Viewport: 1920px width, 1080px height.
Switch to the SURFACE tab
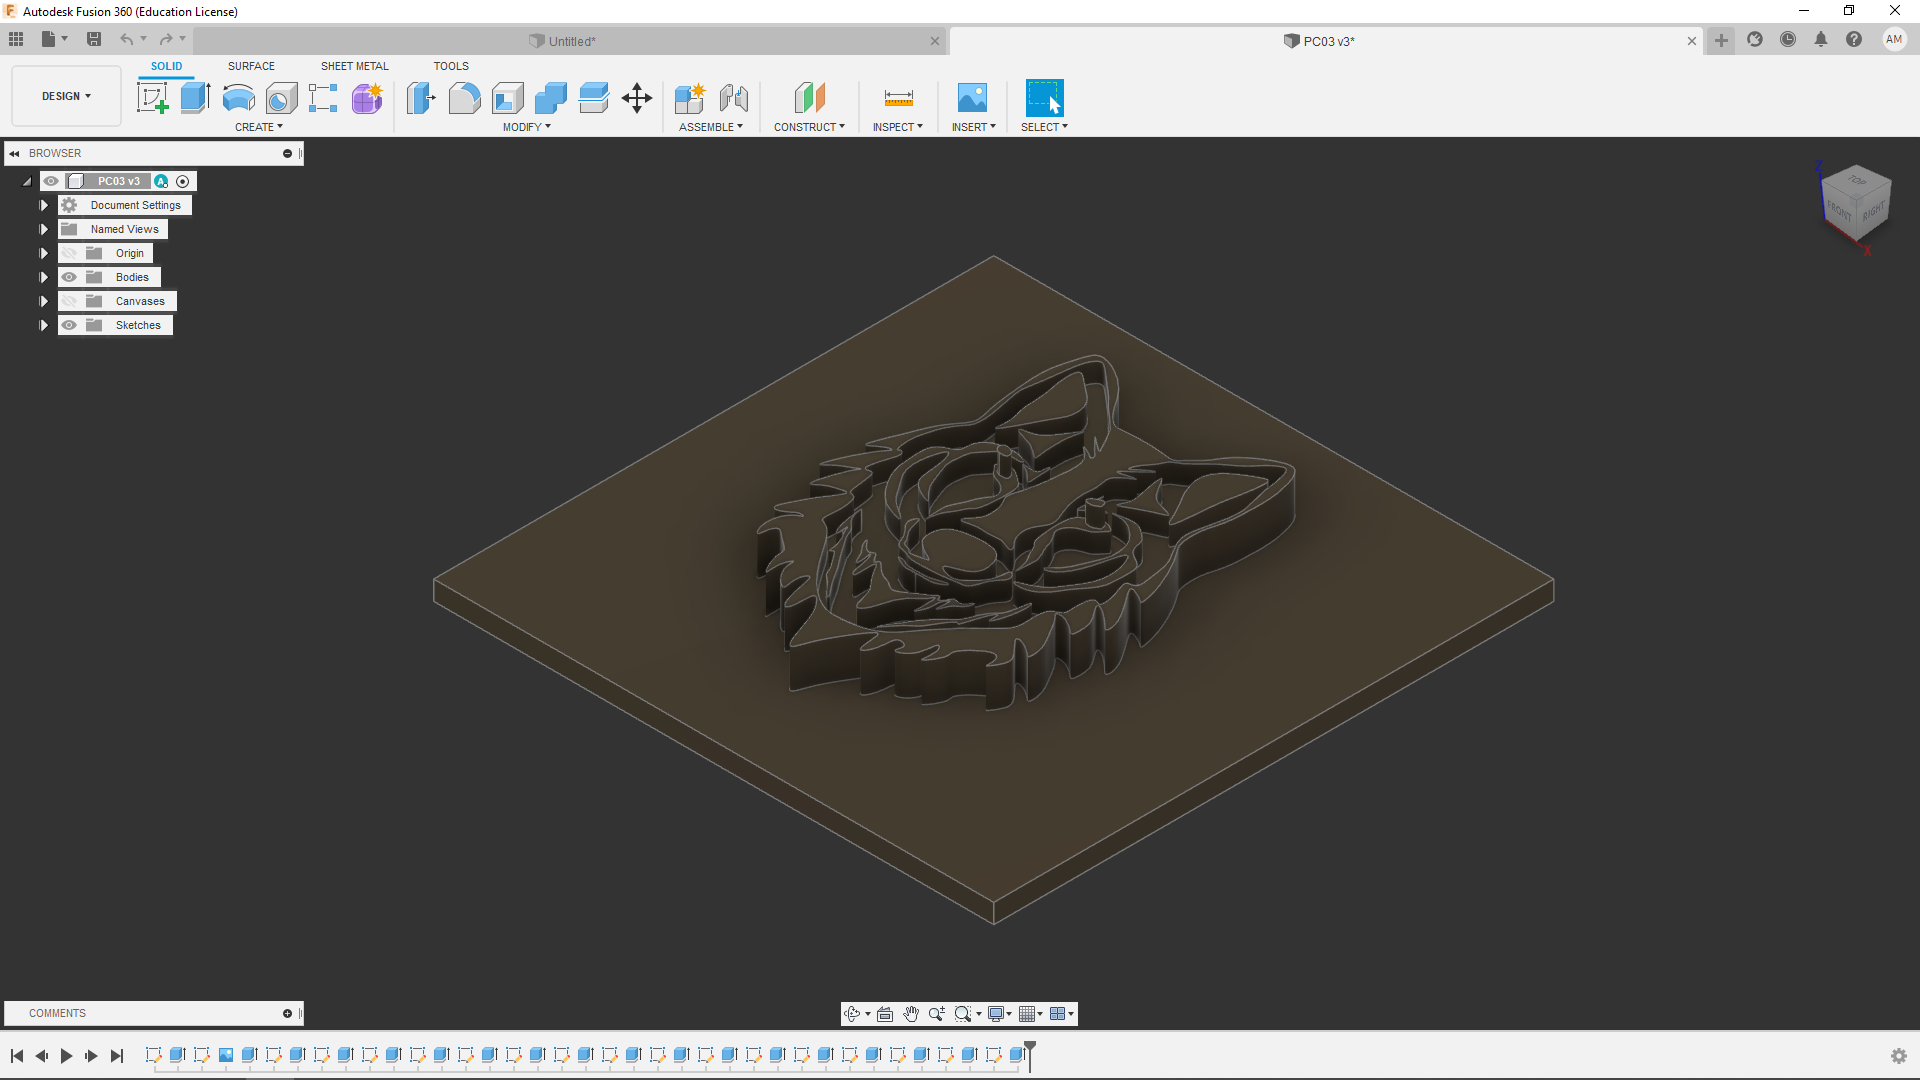(251, 66)
